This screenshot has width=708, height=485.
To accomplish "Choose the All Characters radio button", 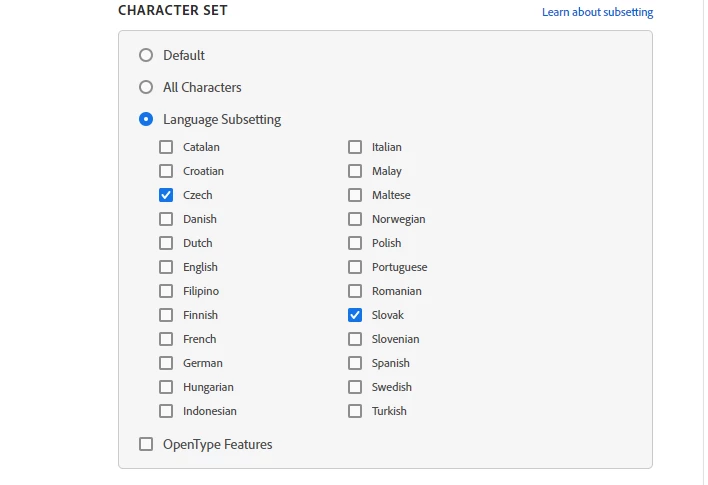I will tap(146, 87).
